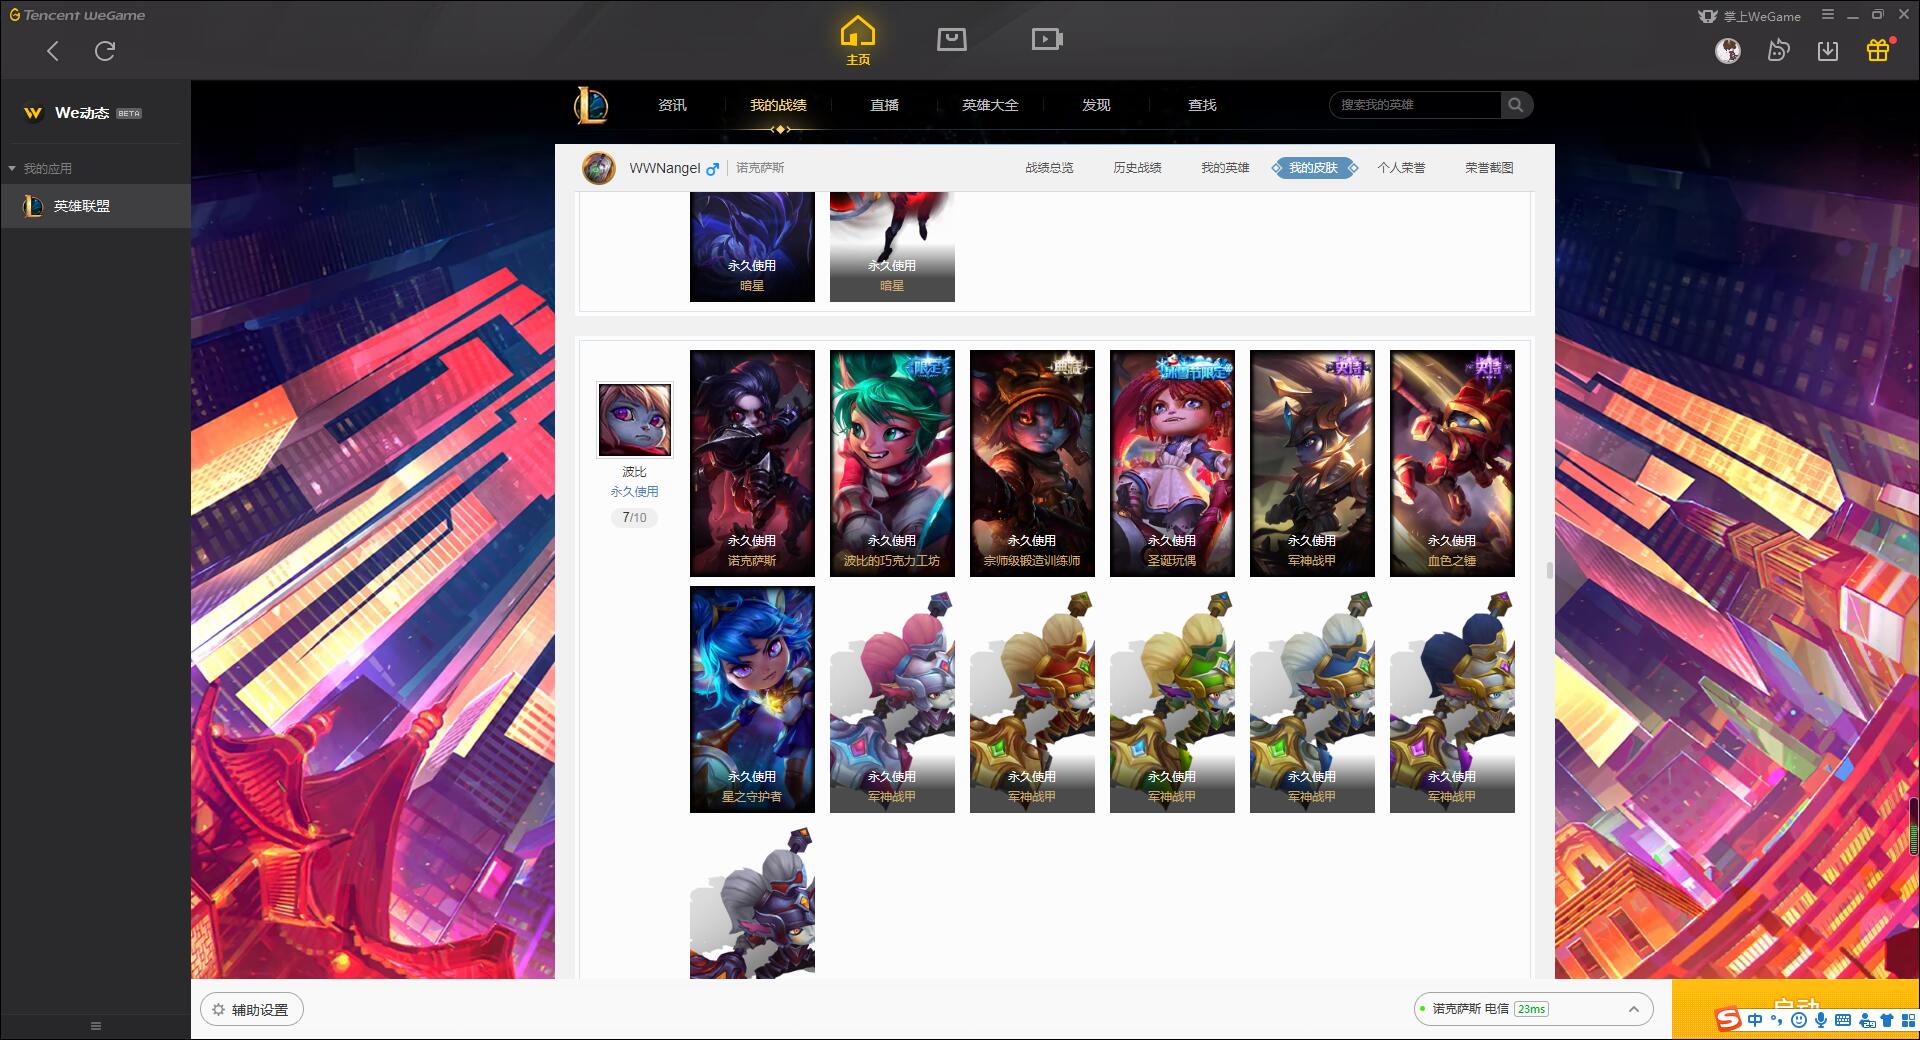Click the League of Legends logo in navigation
The width and height of the screenshot is (1920, 1040).
[x=591, y=105]
